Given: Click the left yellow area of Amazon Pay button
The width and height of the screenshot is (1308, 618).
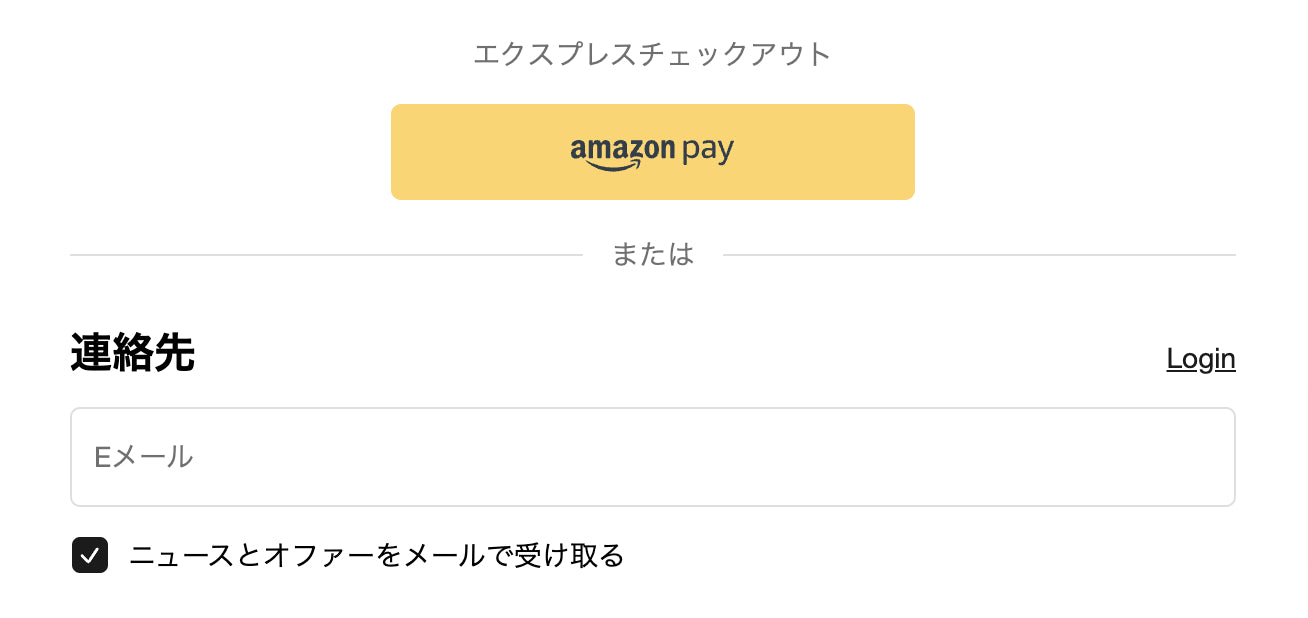Looking at the screenshot, I should tap(470, 152).
